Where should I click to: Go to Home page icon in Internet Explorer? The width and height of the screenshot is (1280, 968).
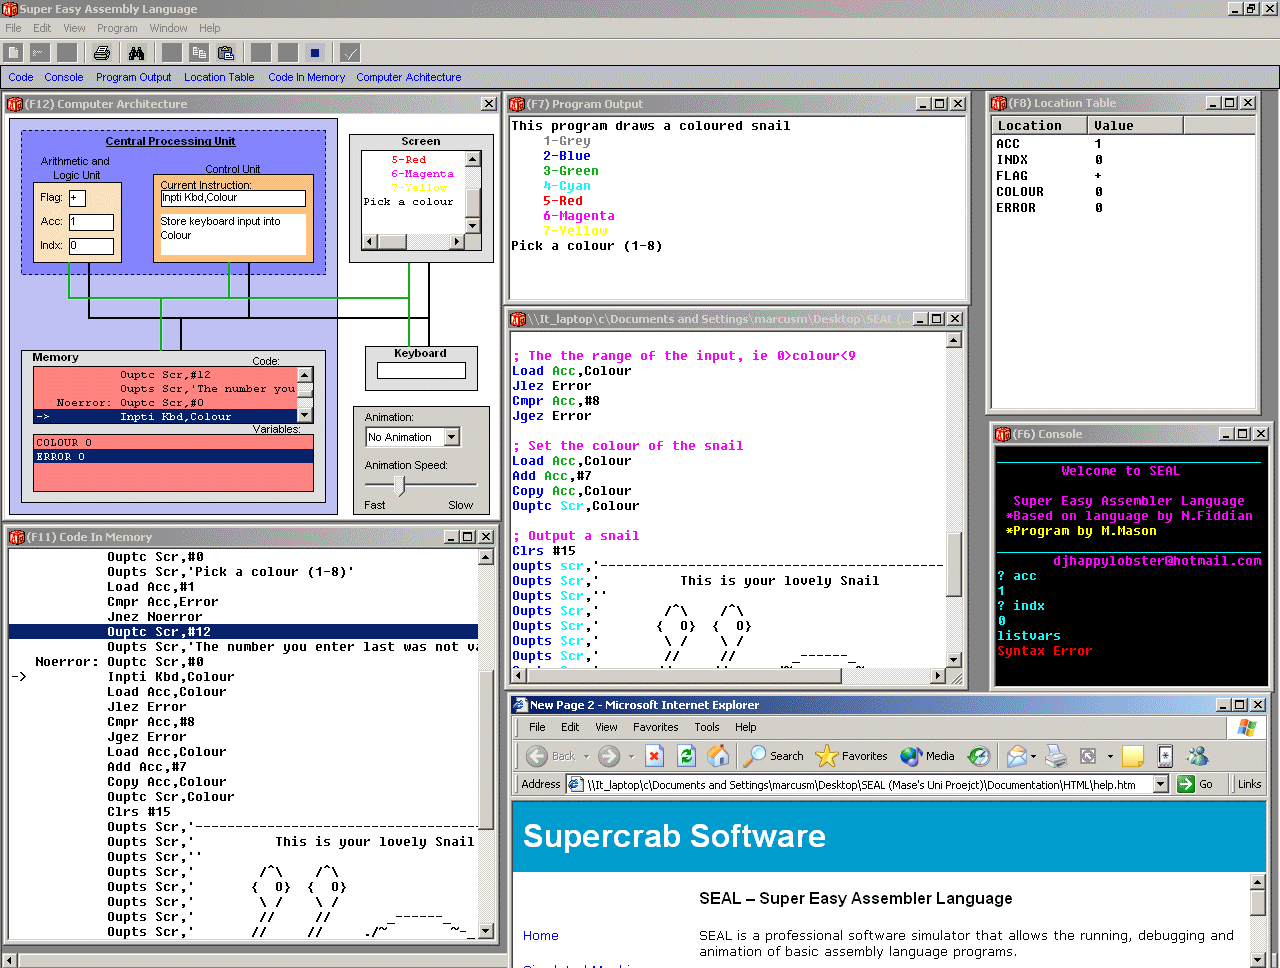tap(718, 756)
